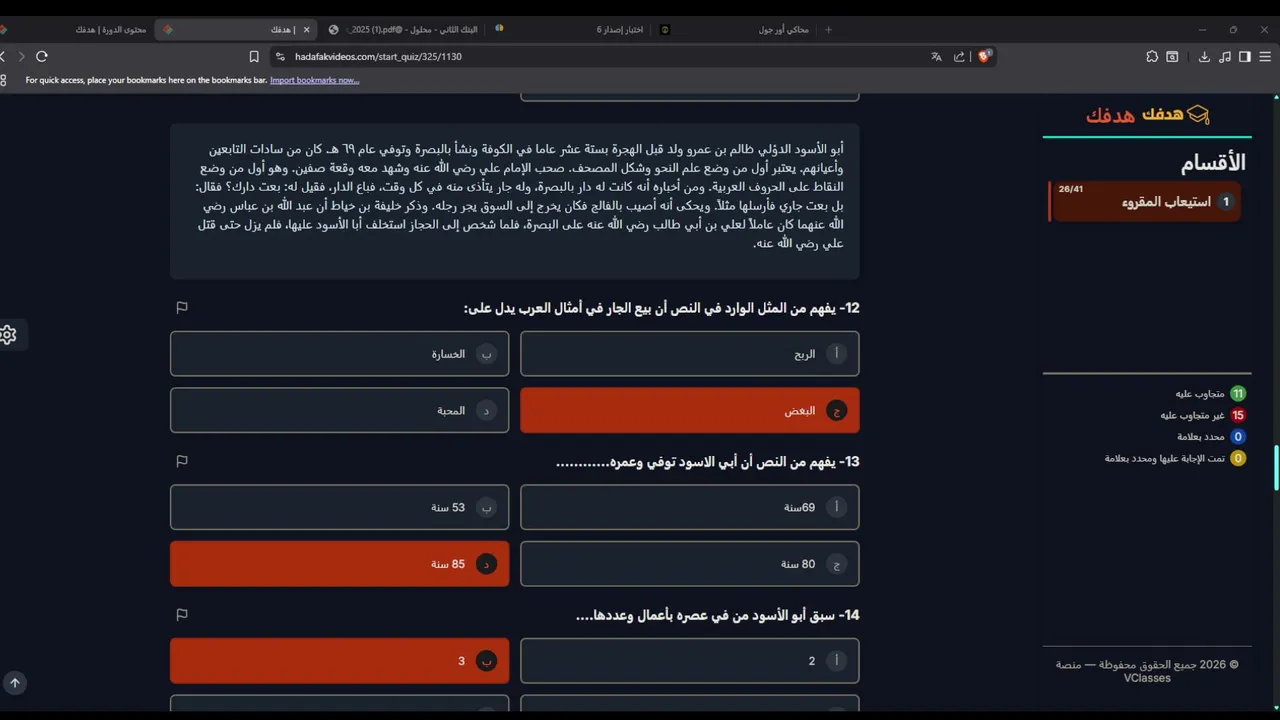The width and height of the screenshot is (1280, 720).
Task: Flag question 14 with its flag icon
Action: coord(182,615)
